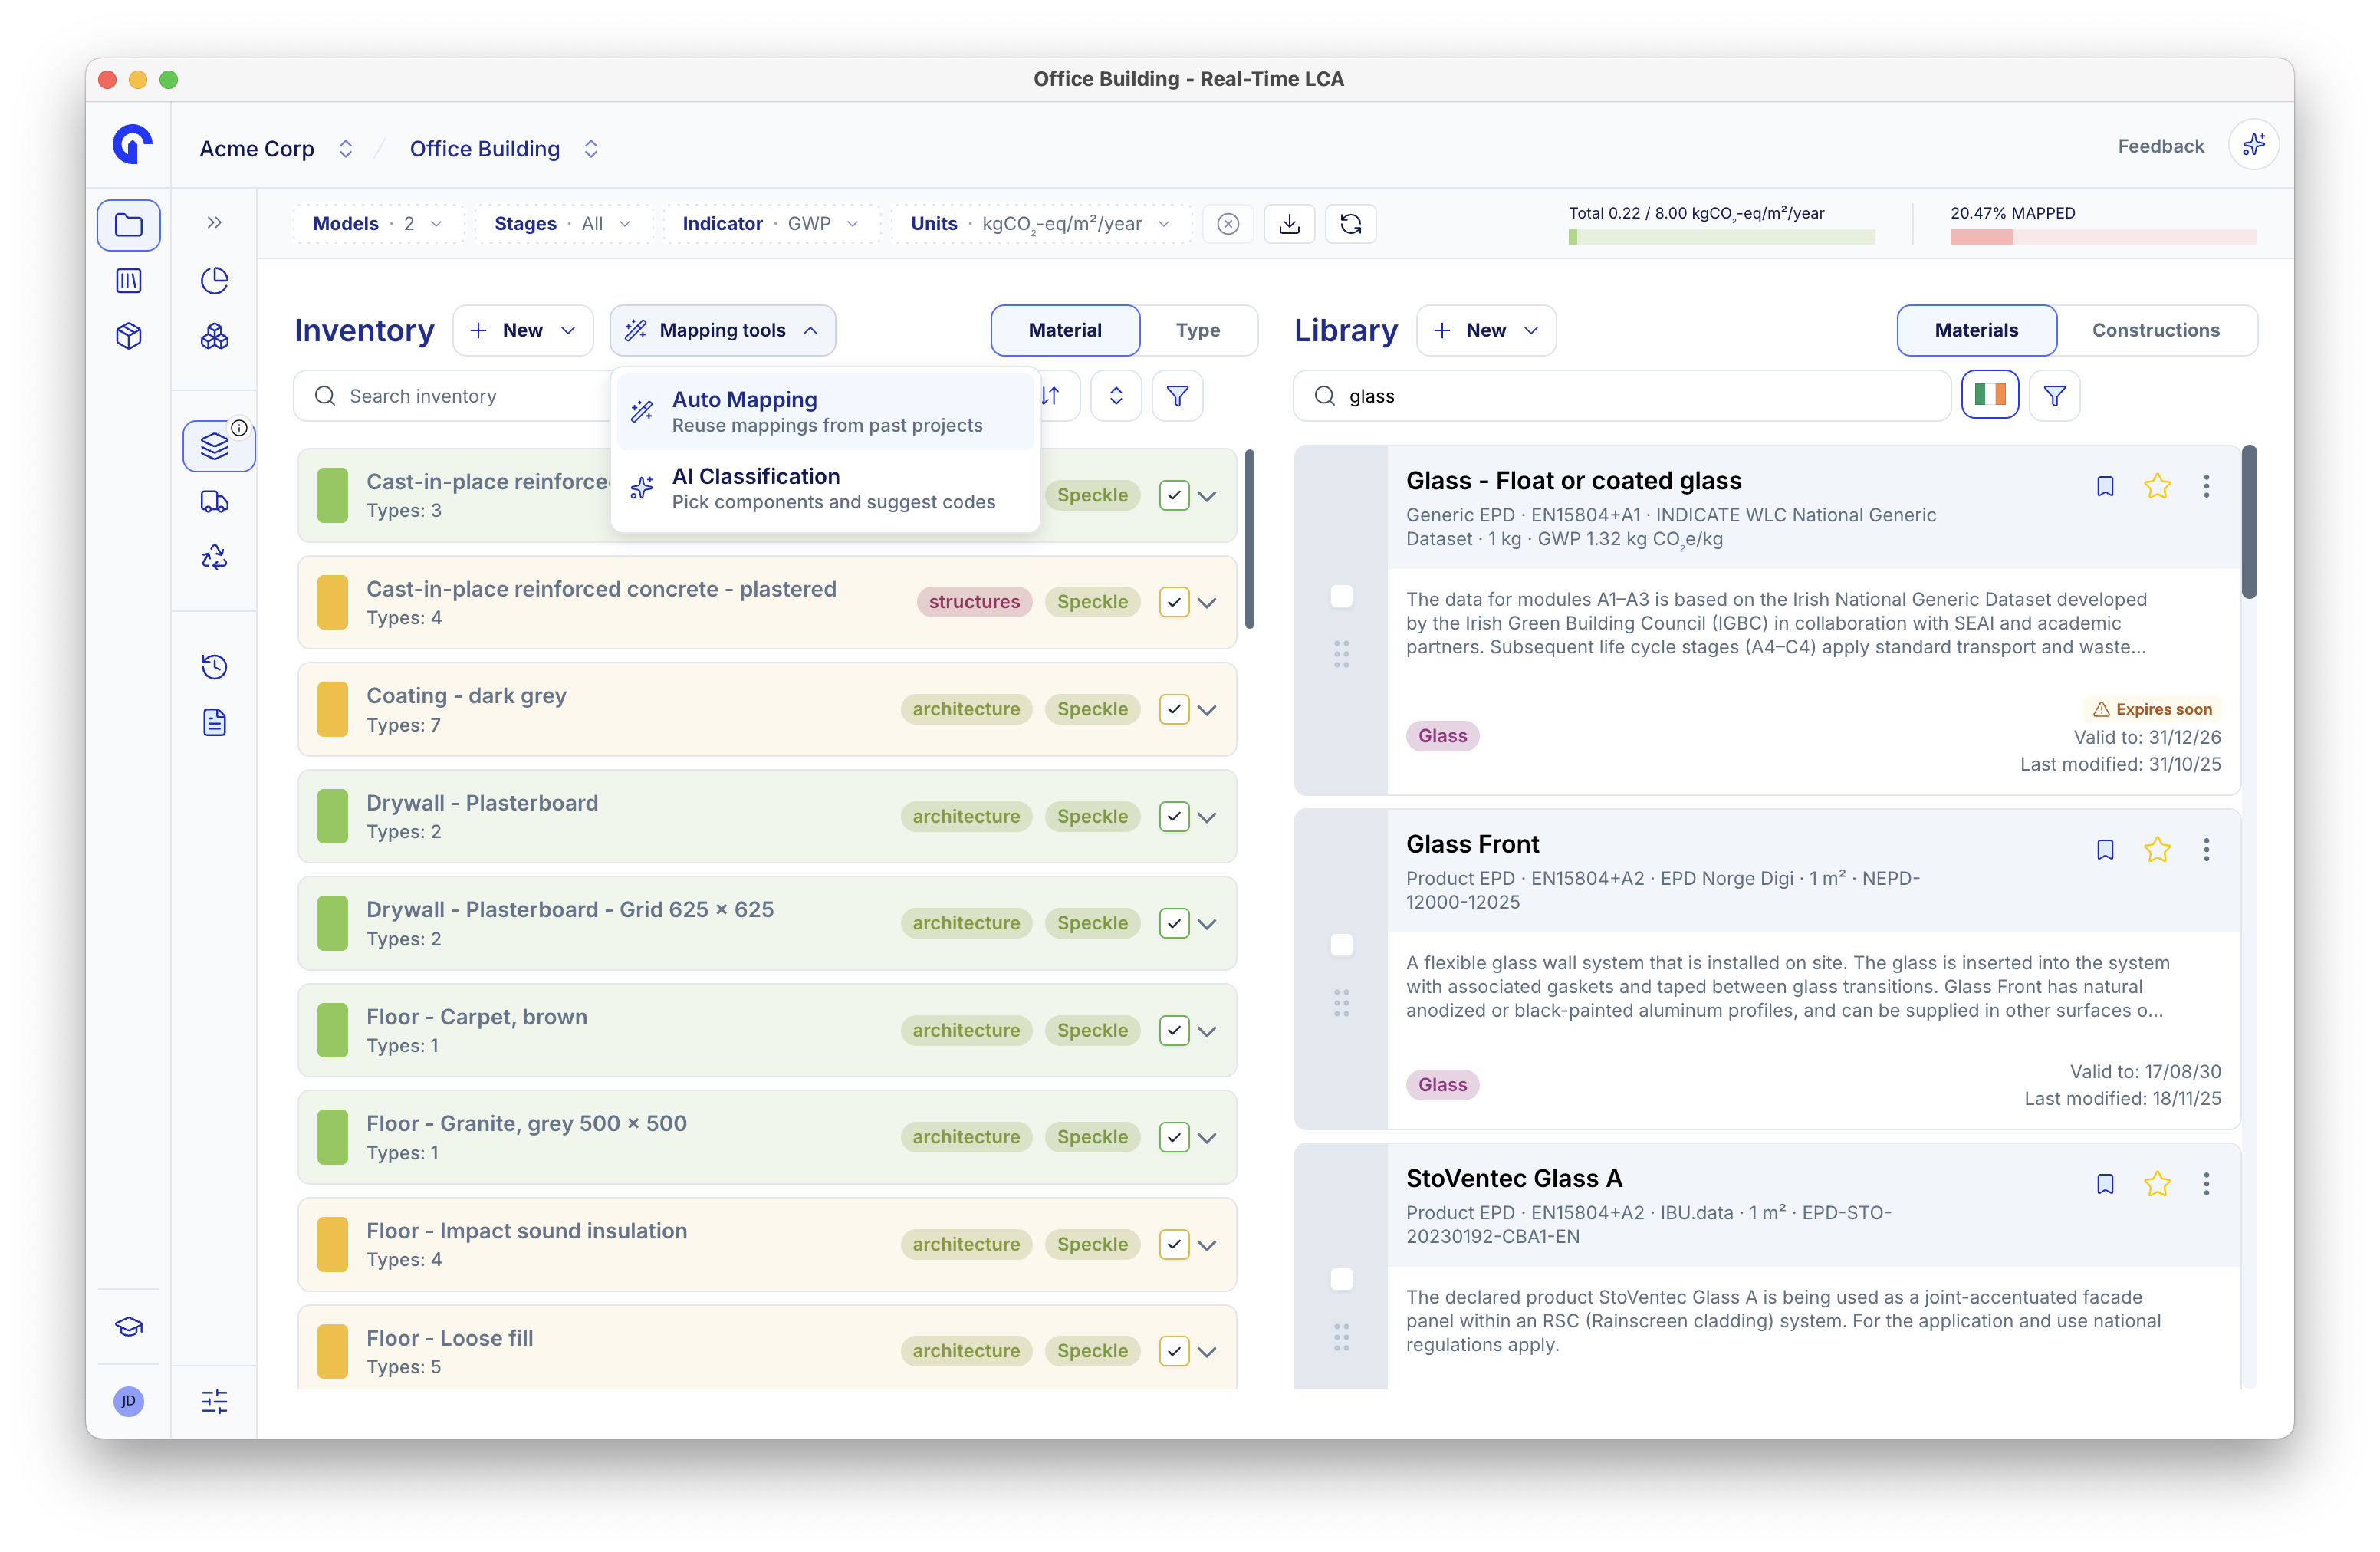Click the Feedback link
Screen dimensions: 2380x1552
[x=2160, y=146]
